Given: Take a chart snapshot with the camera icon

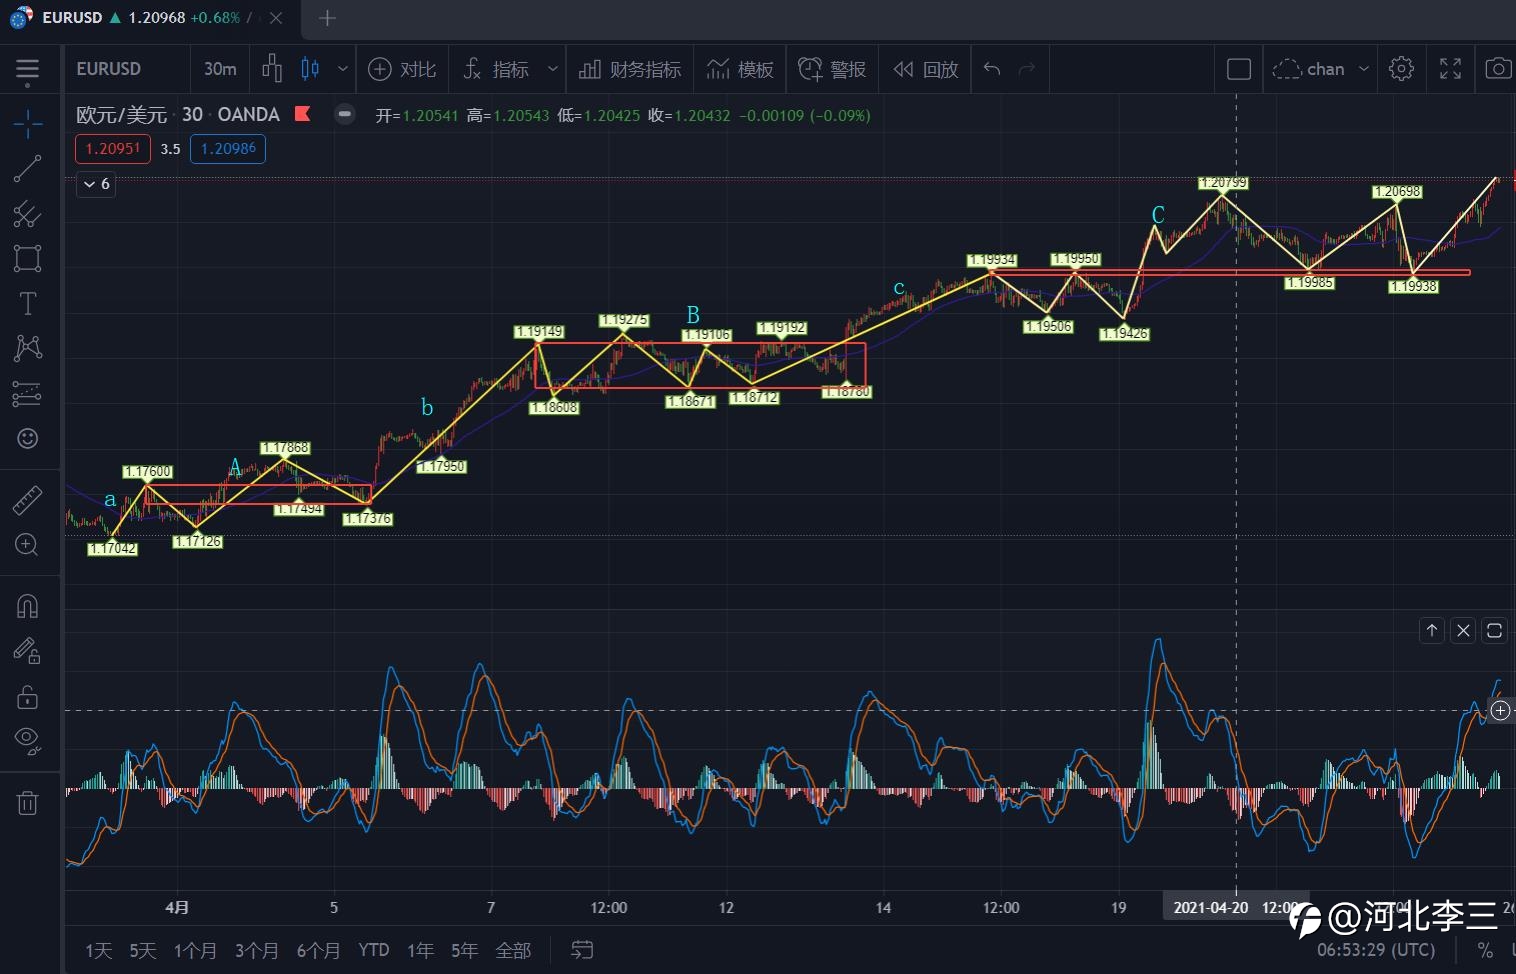Looking at the screenshot, I should click(x=1497, y=69).
